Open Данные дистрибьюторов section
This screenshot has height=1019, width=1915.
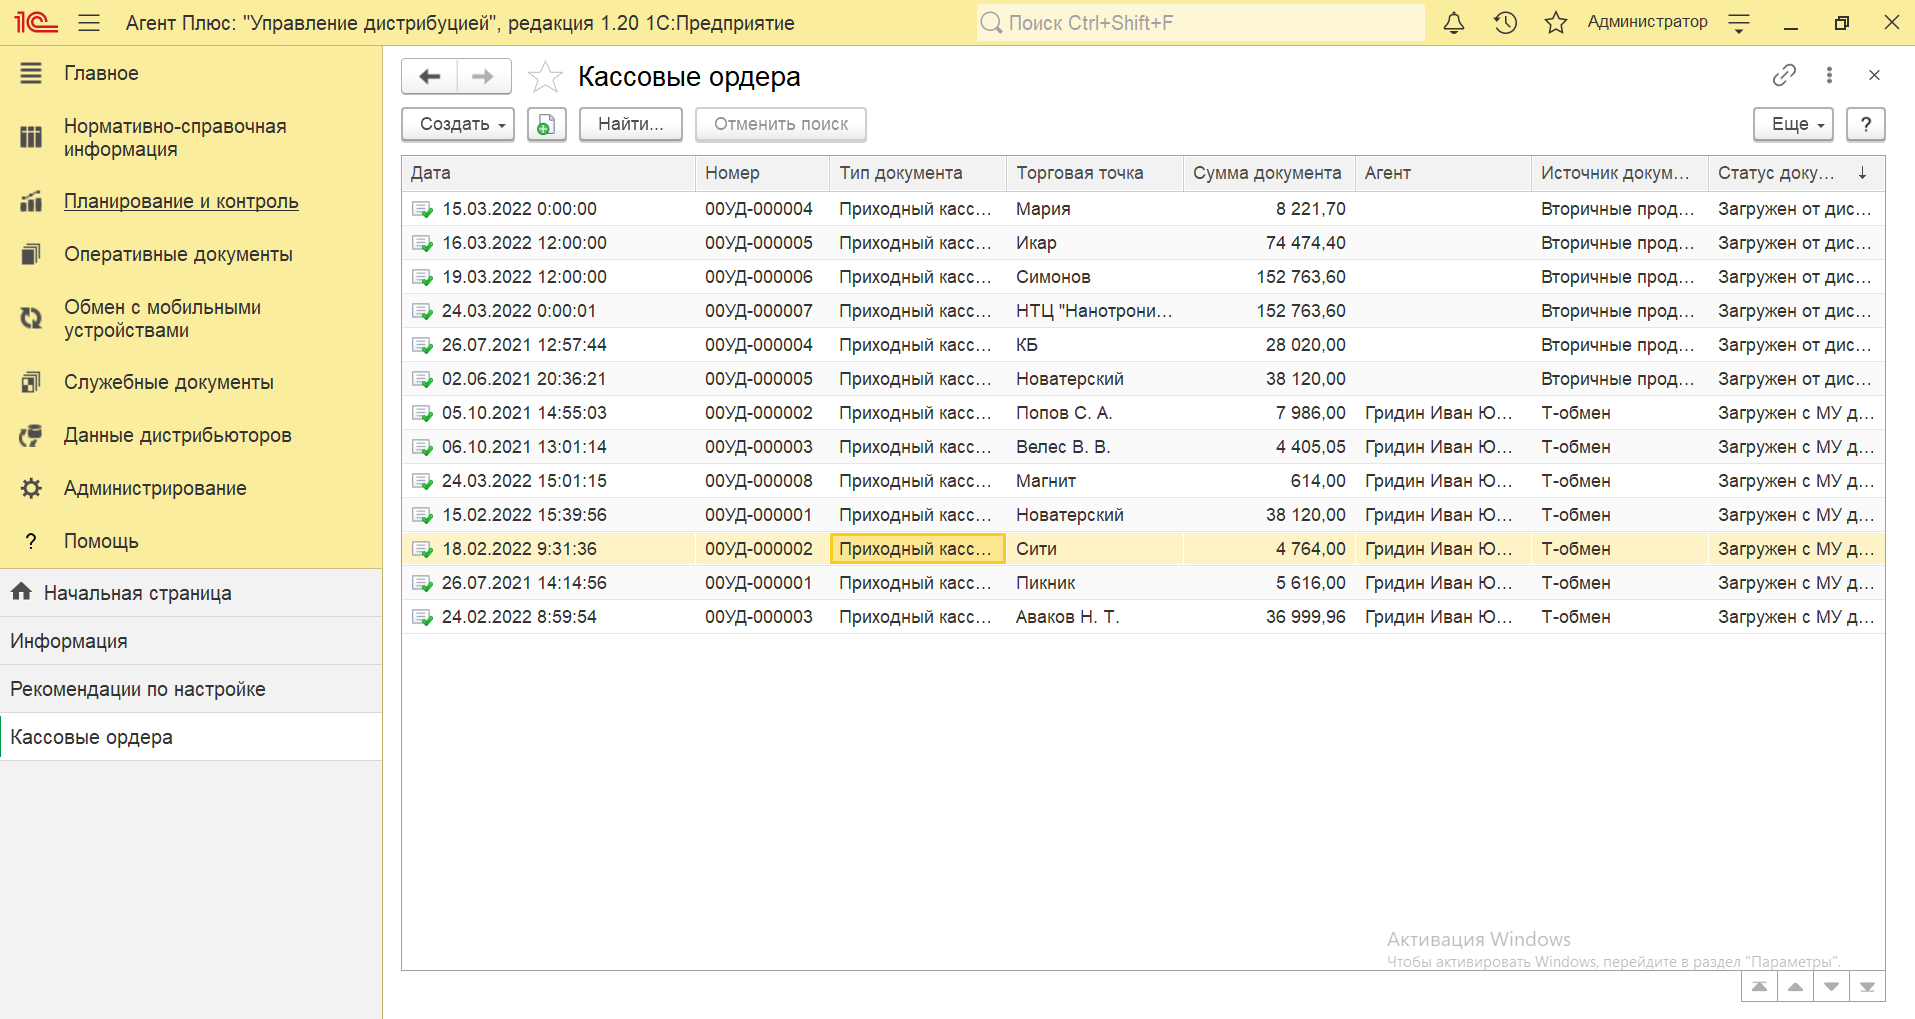pos(177,435)
